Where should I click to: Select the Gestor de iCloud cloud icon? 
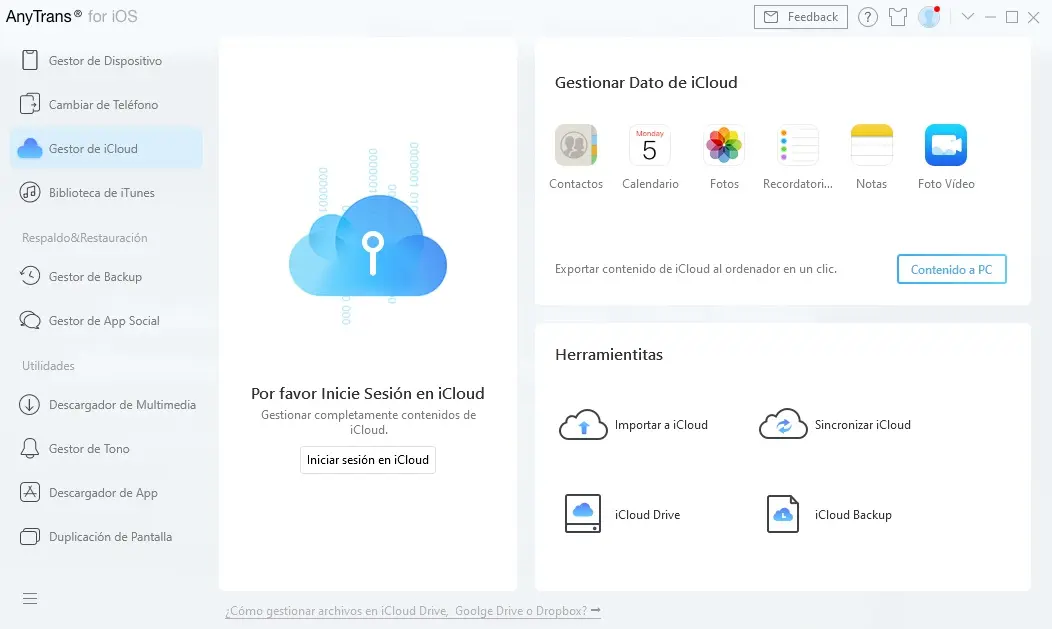point(30,148)
